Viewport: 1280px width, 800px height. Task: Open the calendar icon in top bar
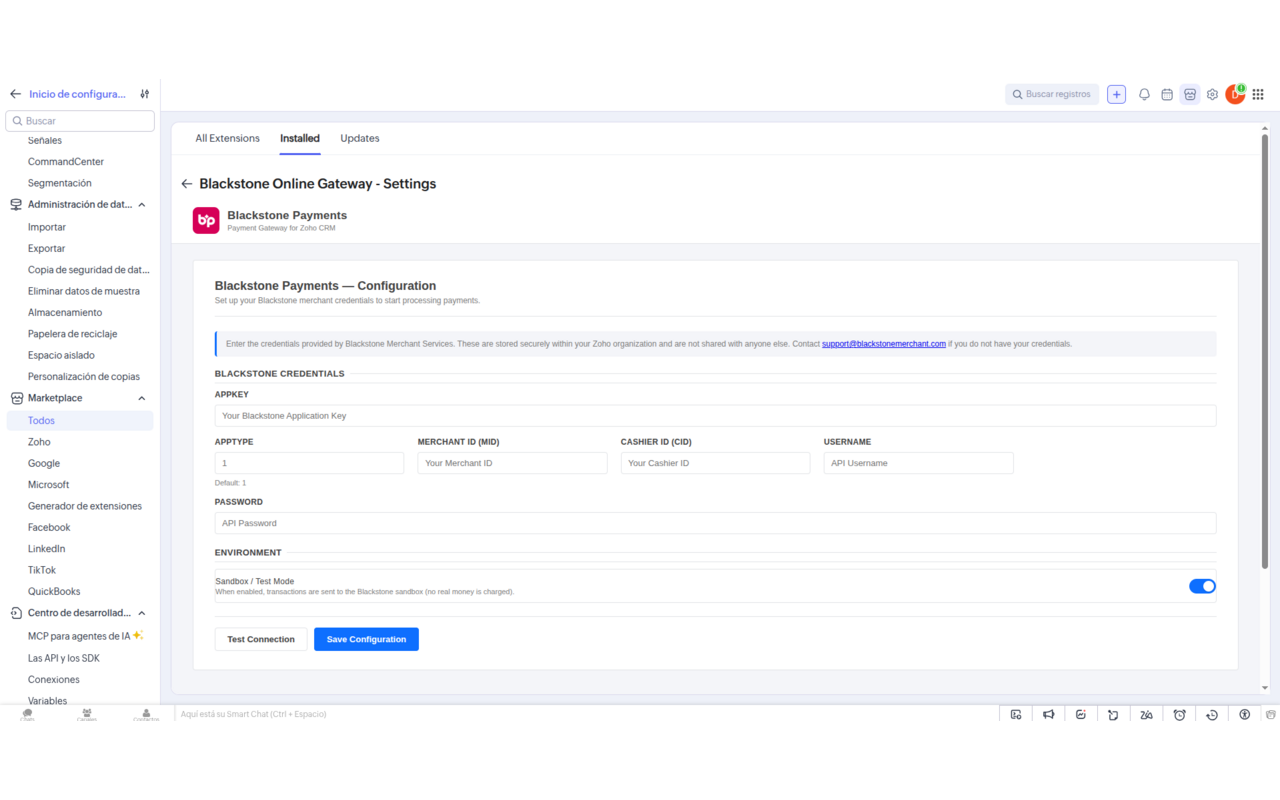pyautogui.click(x=1167, y=94)
